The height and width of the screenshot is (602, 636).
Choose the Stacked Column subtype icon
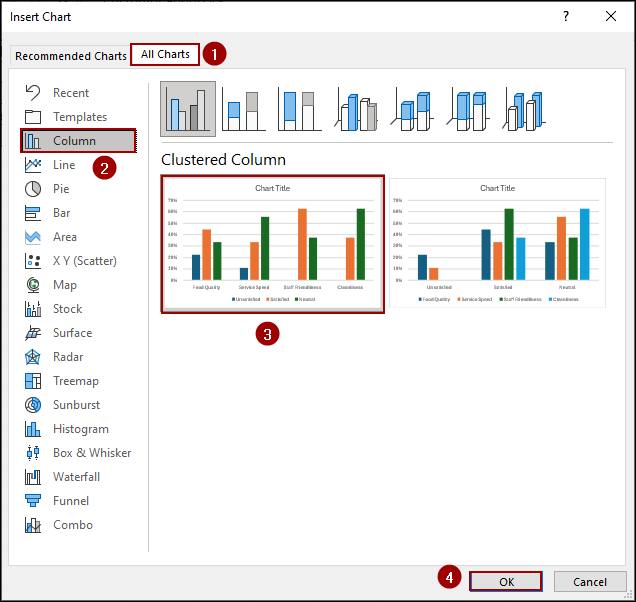point(244,109)
